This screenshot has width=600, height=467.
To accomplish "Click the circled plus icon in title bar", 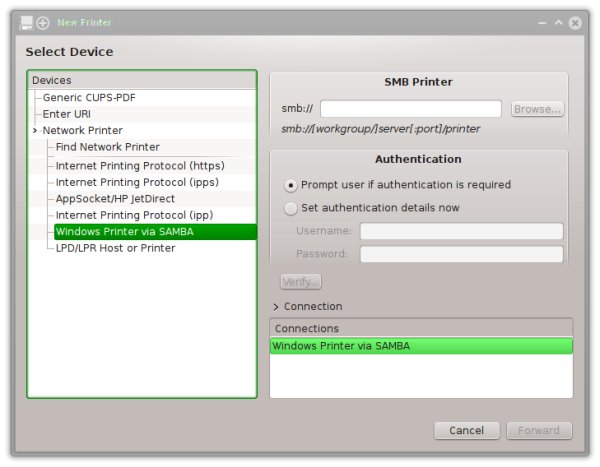I will pyautogui.click(x=43, y=23).
